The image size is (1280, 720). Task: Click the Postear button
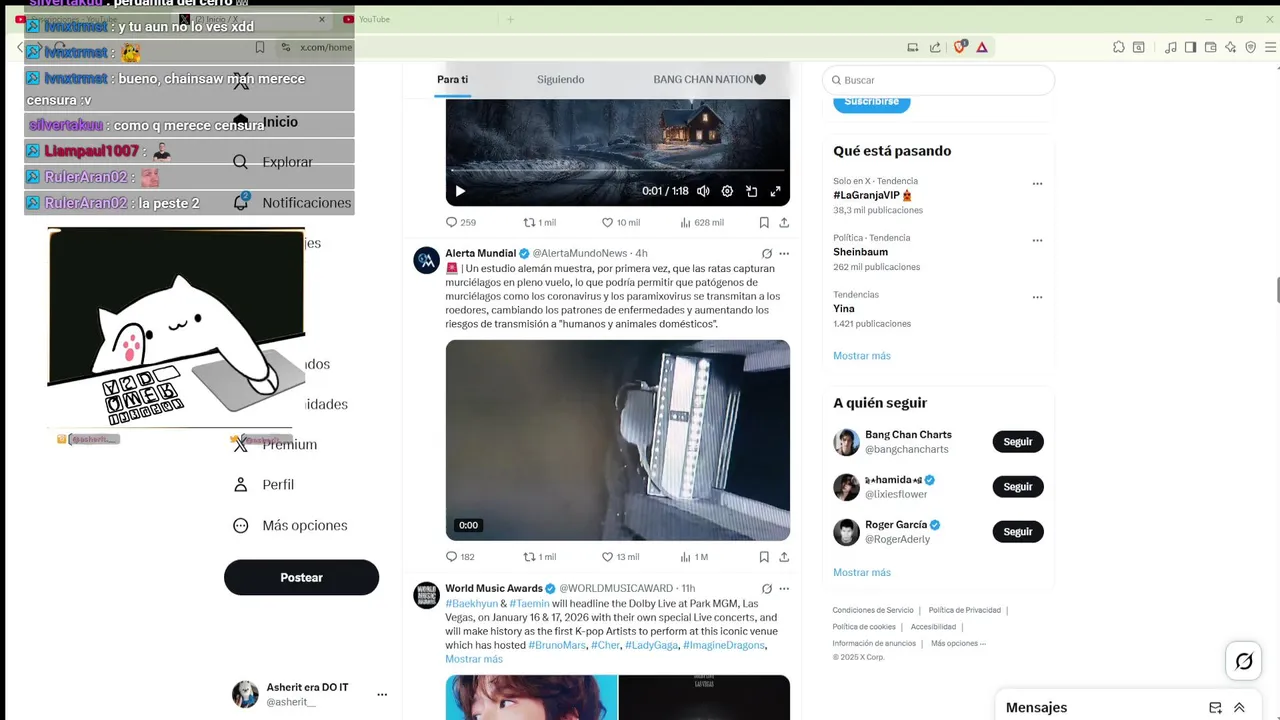pos(301,577)
